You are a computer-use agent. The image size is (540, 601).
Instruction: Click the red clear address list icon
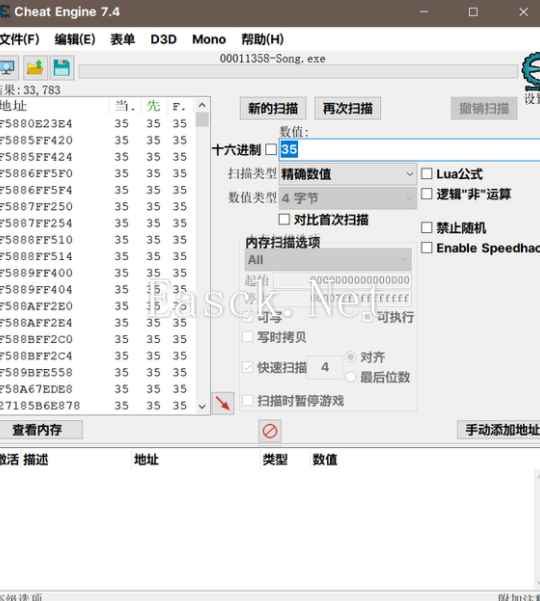[x=270, y=431]
